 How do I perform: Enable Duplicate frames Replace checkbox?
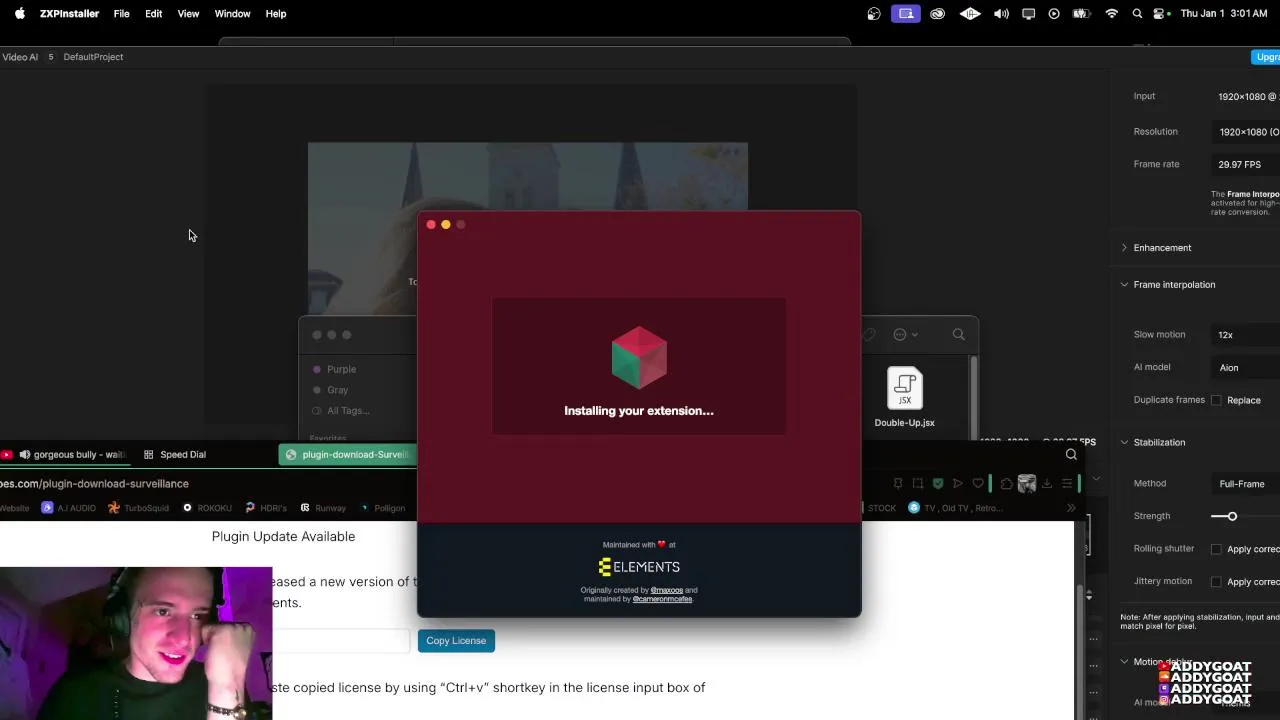tap(1216, 400)
